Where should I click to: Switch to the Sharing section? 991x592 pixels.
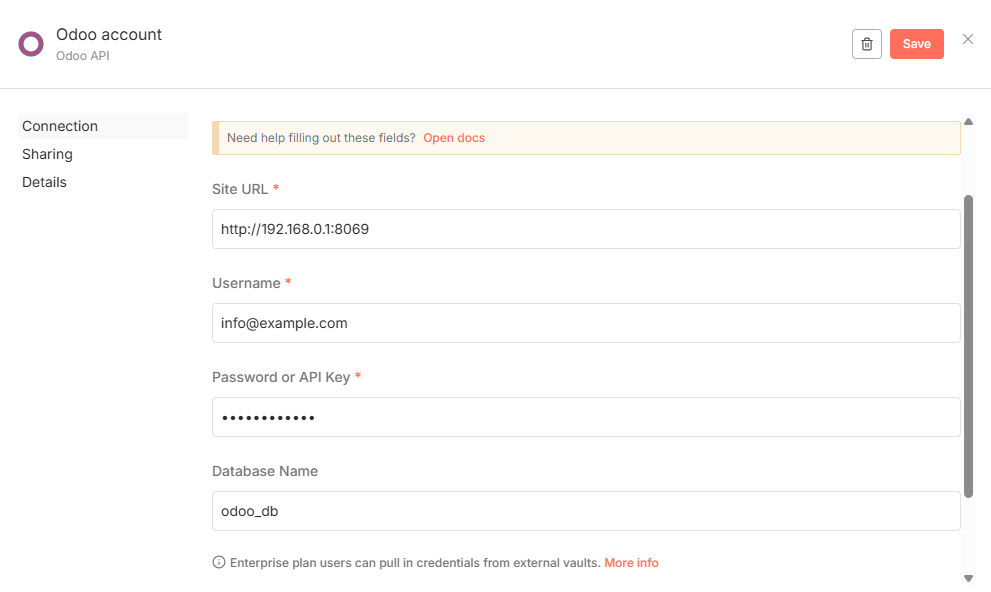[47, 153]
